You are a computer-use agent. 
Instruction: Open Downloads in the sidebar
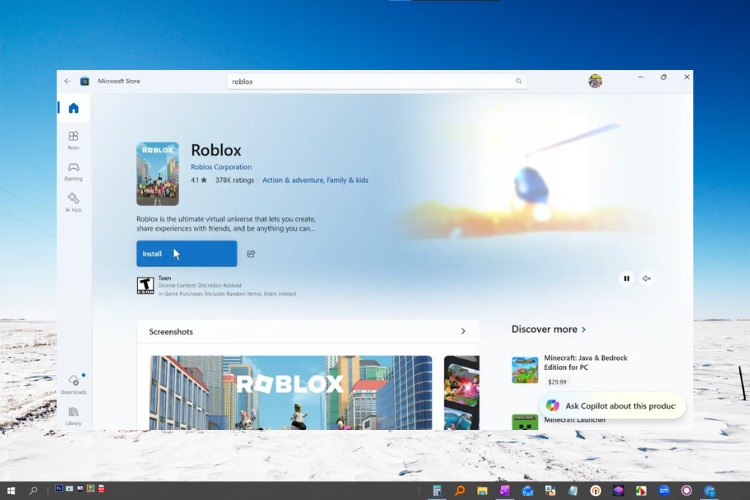point(73,385)
